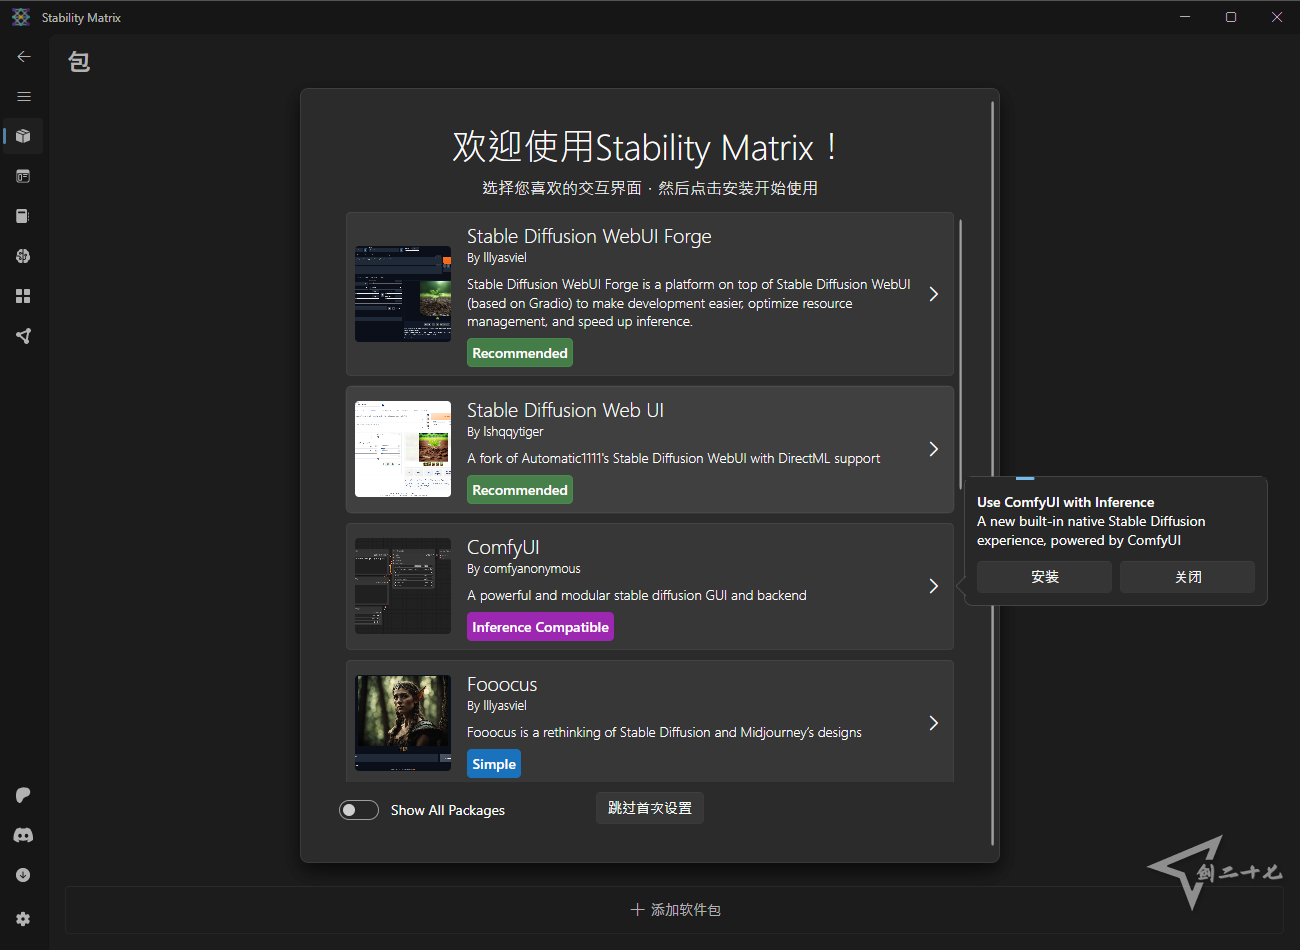Click the Stable Diffusion WebUI Forge title
The width and height of the screenshot is (1300, 950).
[x=589, y=237]
